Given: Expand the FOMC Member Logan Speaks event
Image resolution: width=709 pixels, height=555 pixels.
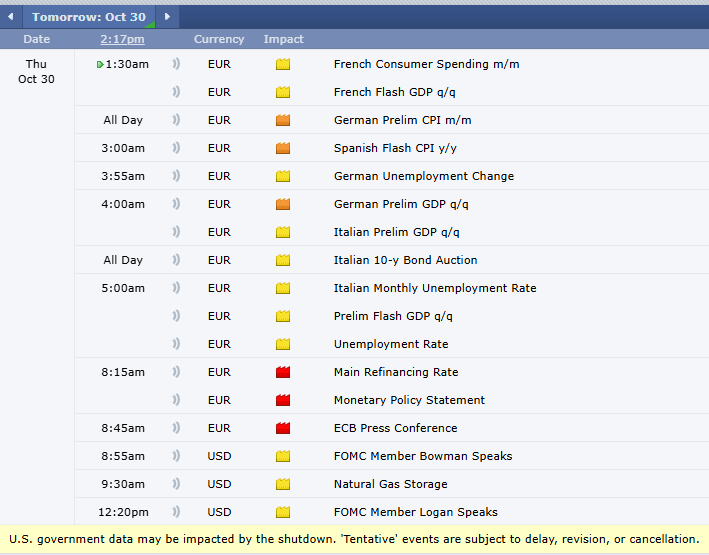Looking at the screenshot, I should pyautogui.click(x=415, y=512).
